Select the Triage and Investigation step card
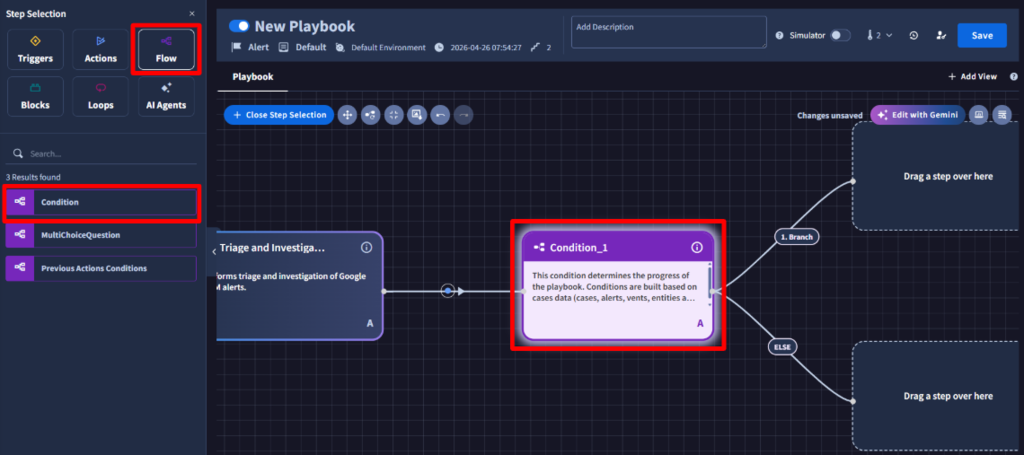Image resolution: width=1024 pixels, height=455 pixels. pyautogui.click(x=300, y=286)
